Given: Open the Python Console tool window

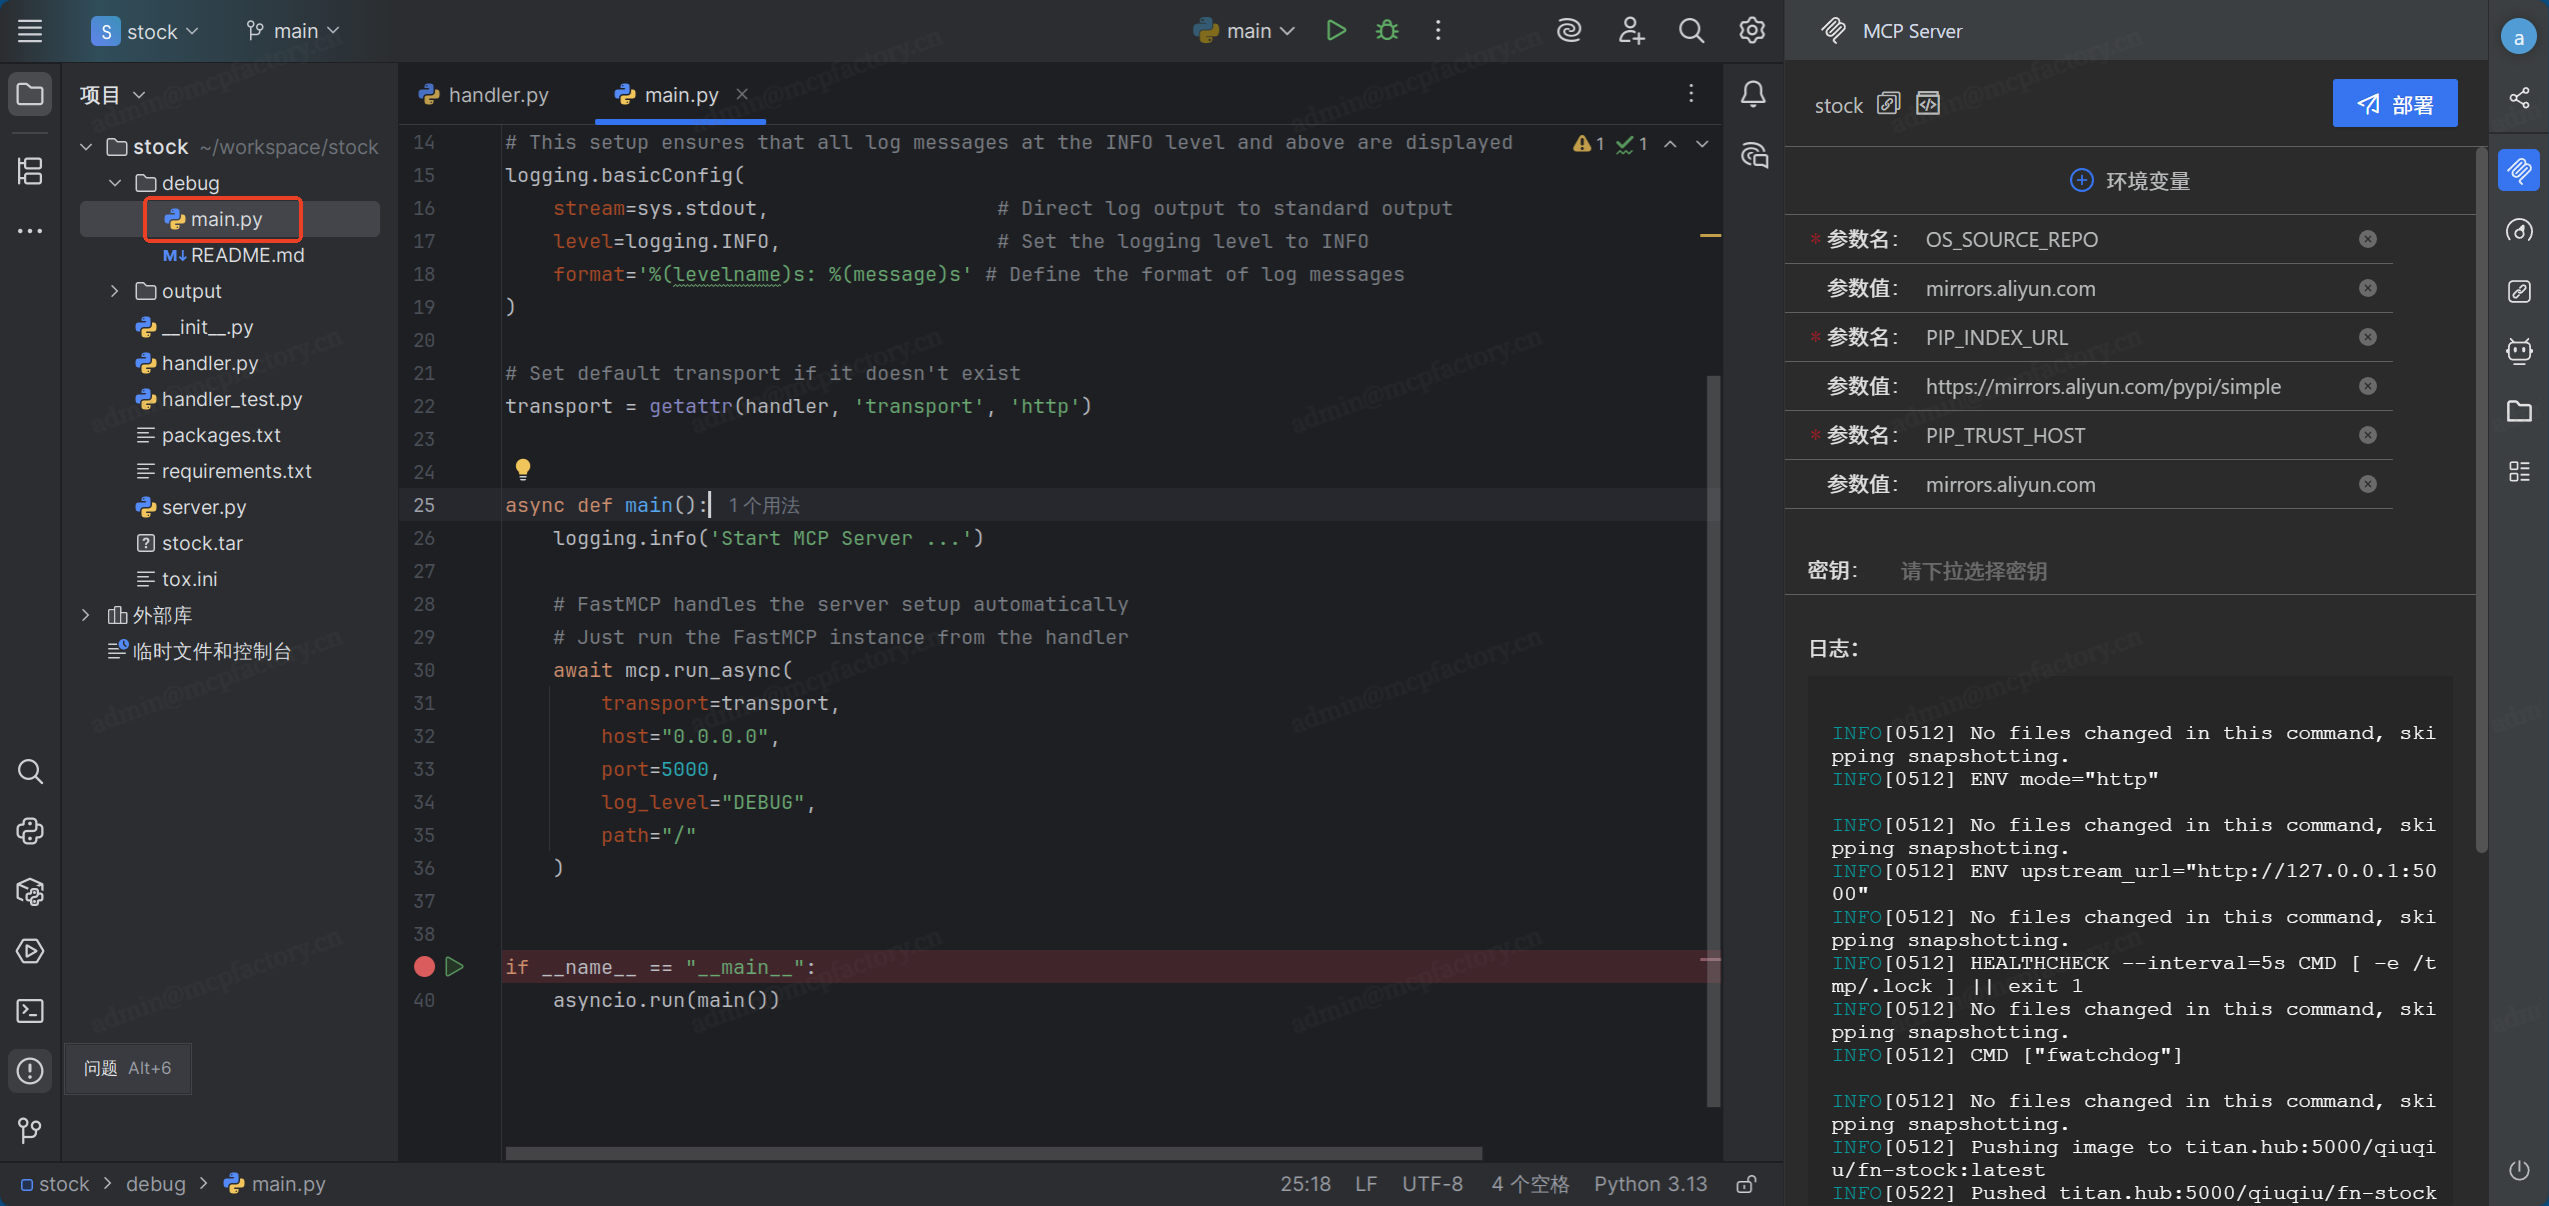Looking at the screenshot, I should pyautogui.click(x=30, y=831).
